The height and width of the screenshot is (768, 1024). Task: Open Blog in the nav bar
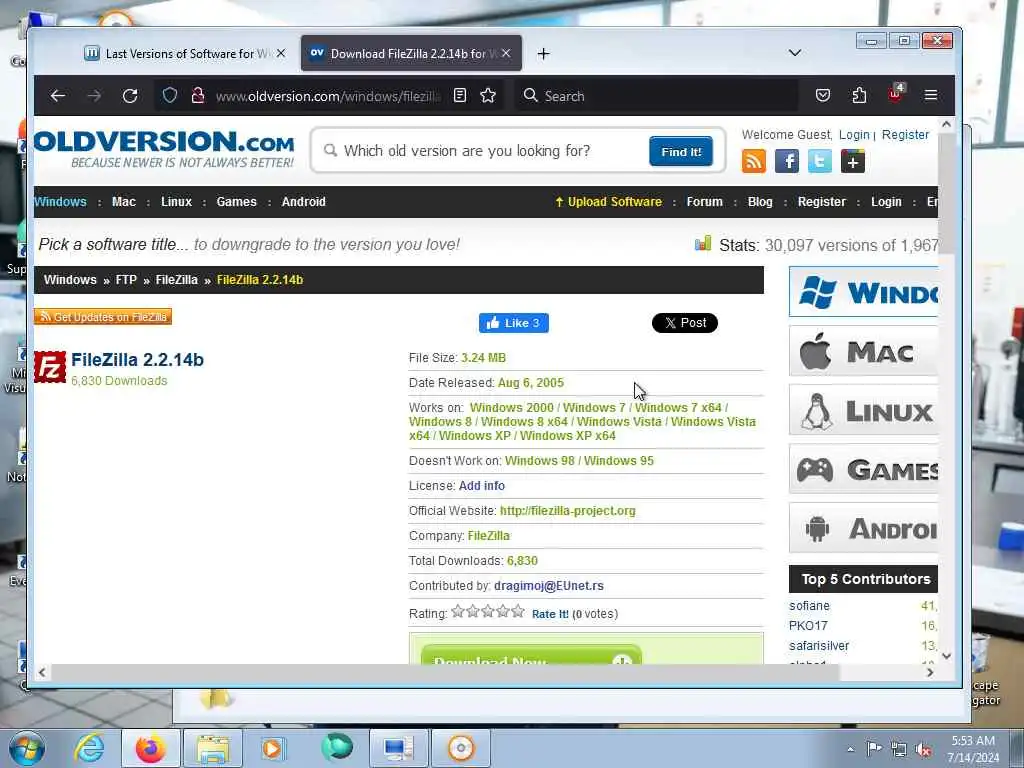[x=760, y=202]
